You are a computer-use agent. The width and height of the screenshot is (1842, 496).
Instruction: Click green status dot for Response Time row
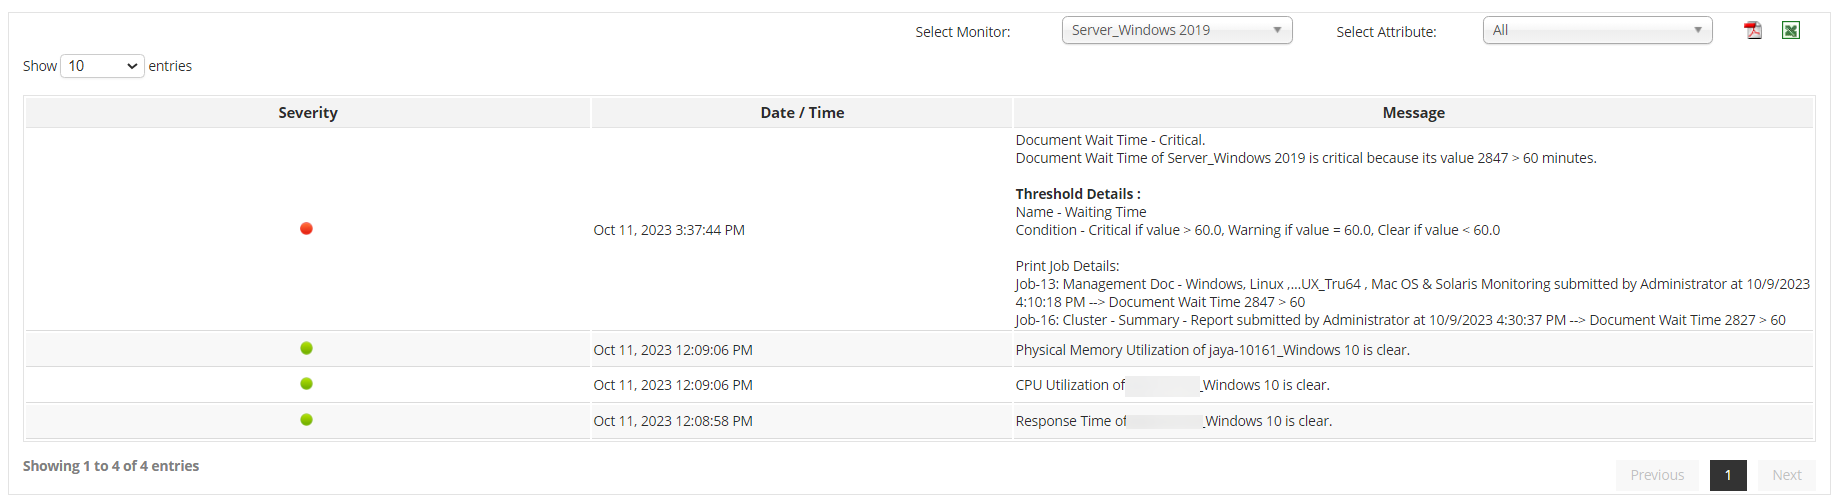306,420
